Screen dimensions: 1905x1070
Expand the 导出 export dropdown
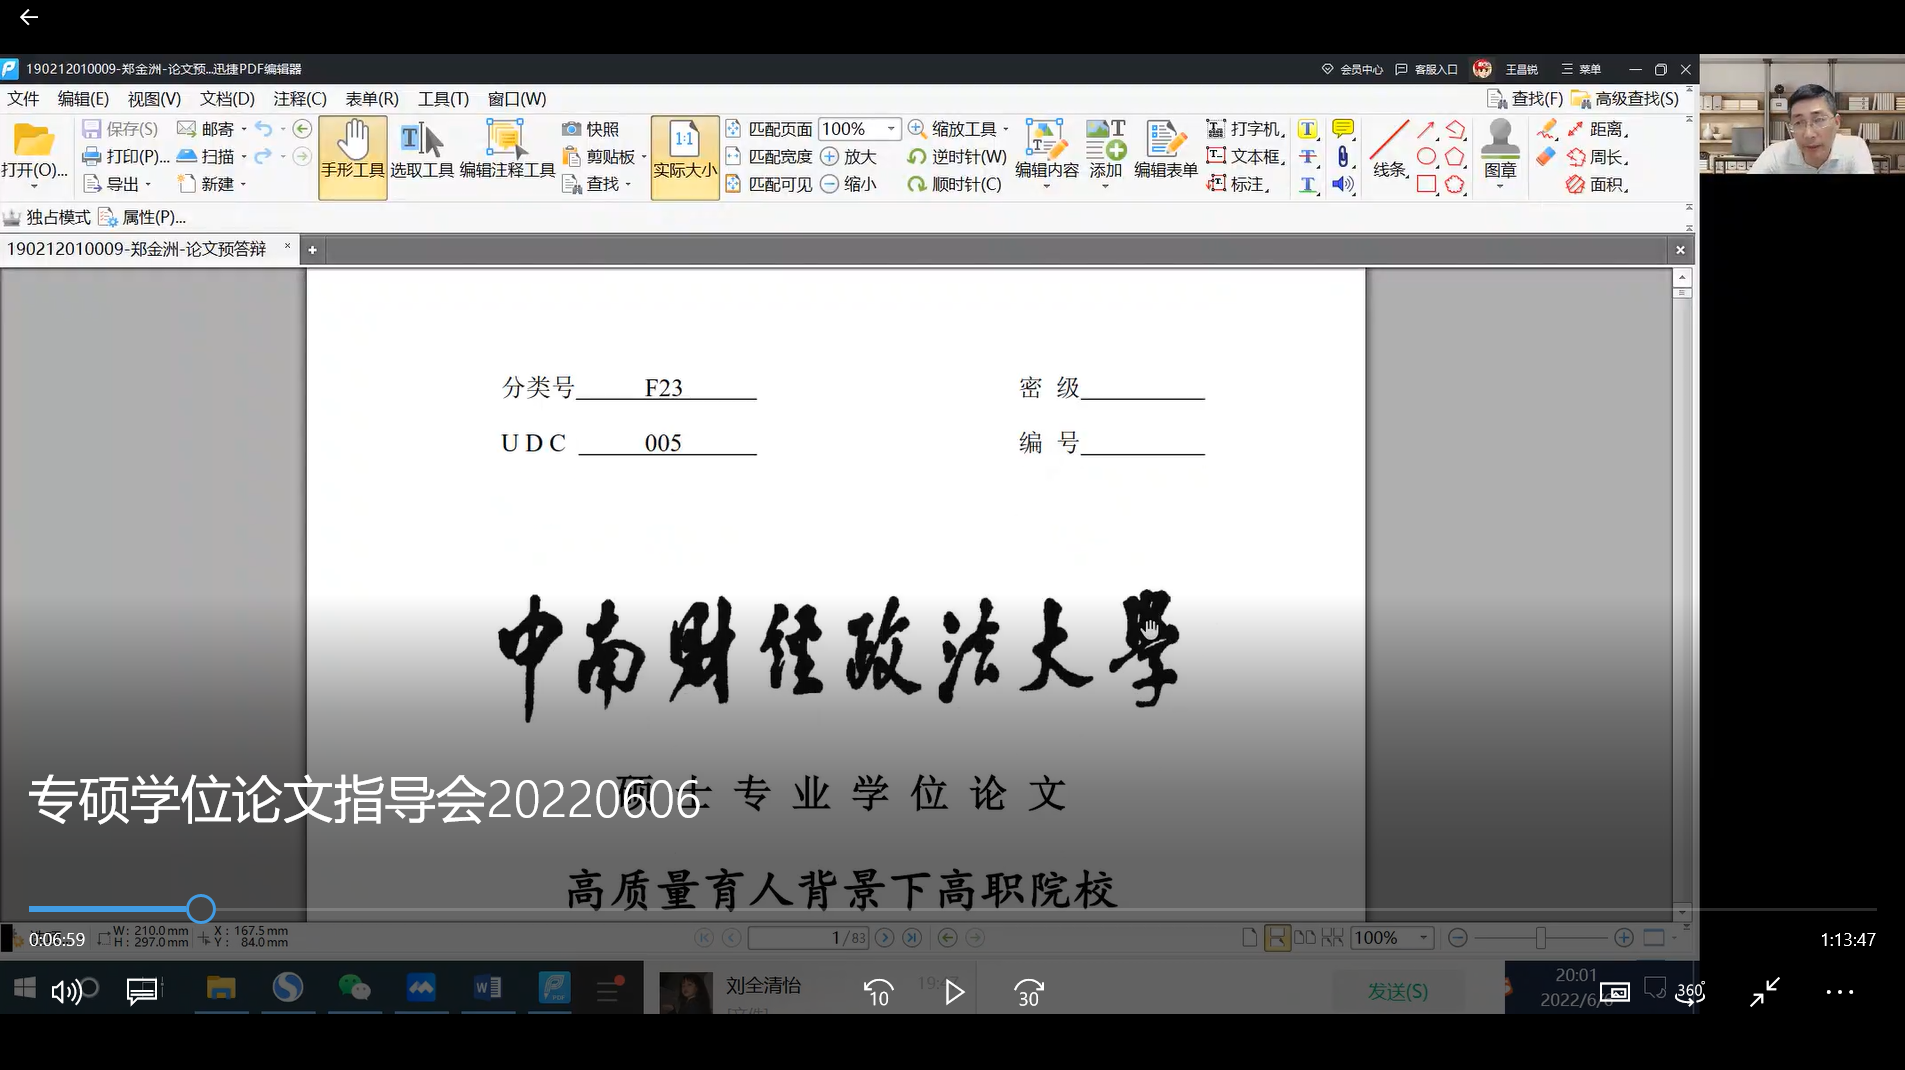(148, 185)
